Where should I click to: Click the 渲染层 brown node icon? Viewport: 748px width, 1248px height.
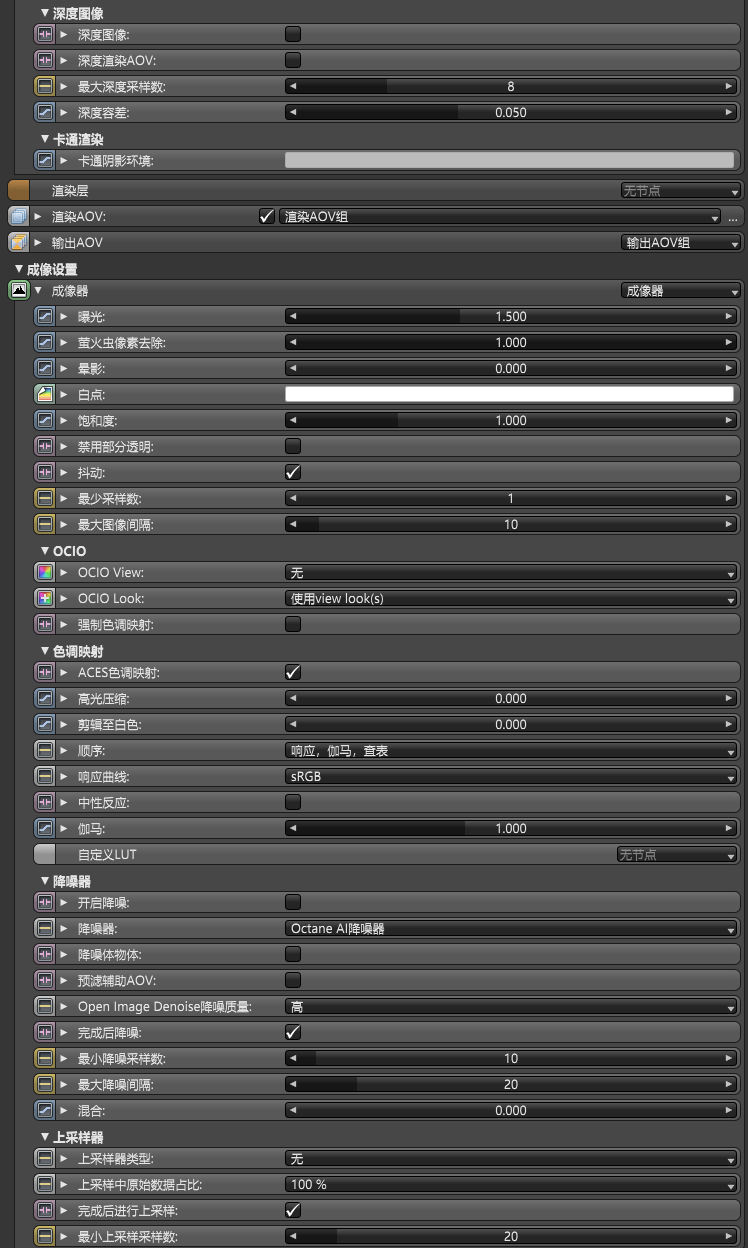click(x=19, y=190)
